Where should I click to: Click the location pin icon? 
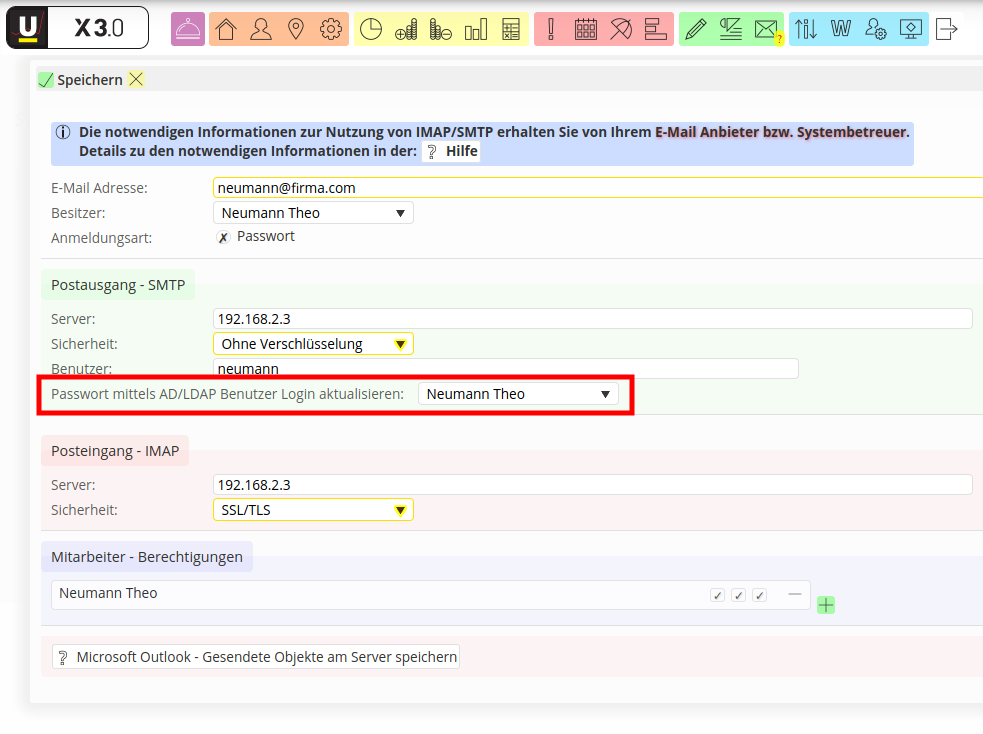coord(295,29)
